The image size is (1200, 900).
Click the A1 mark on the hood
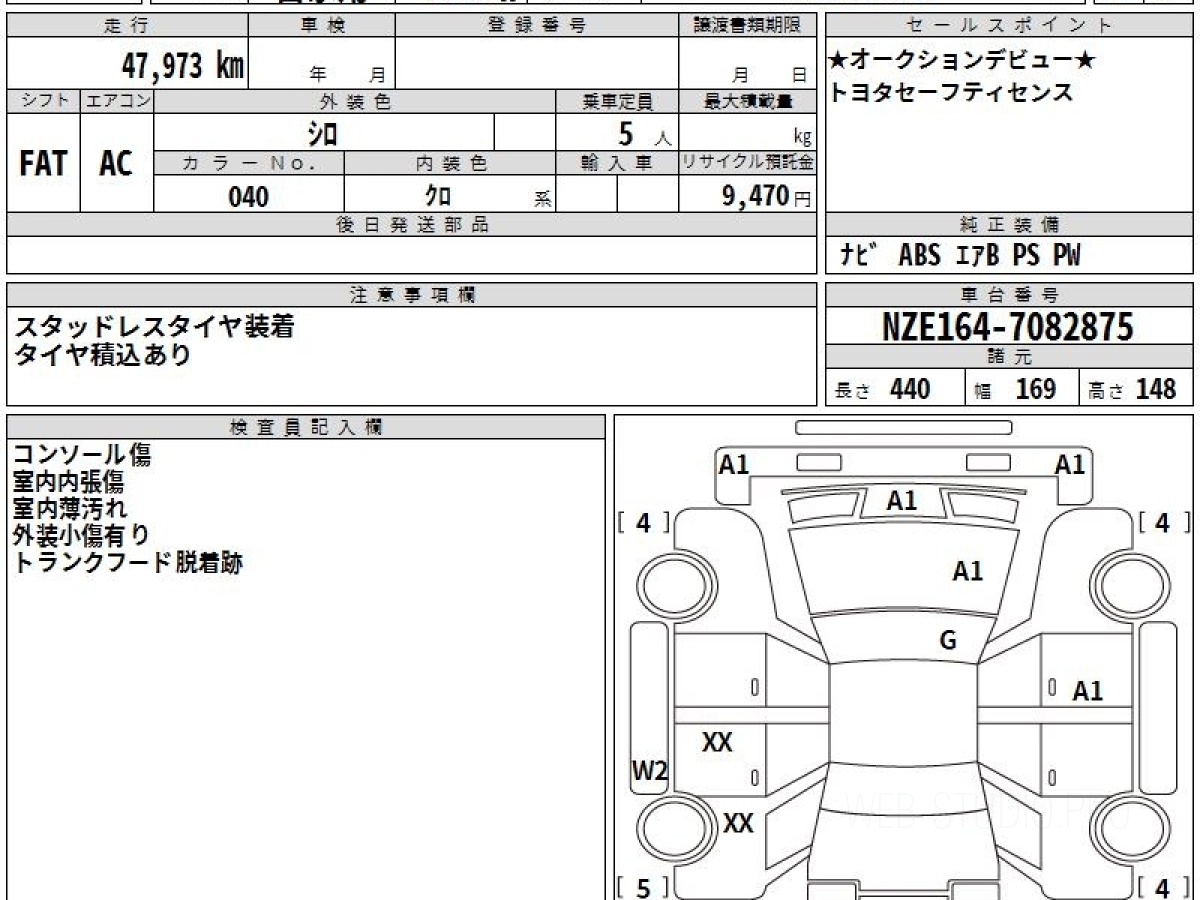pyautogui.click(x=967, y=571)
